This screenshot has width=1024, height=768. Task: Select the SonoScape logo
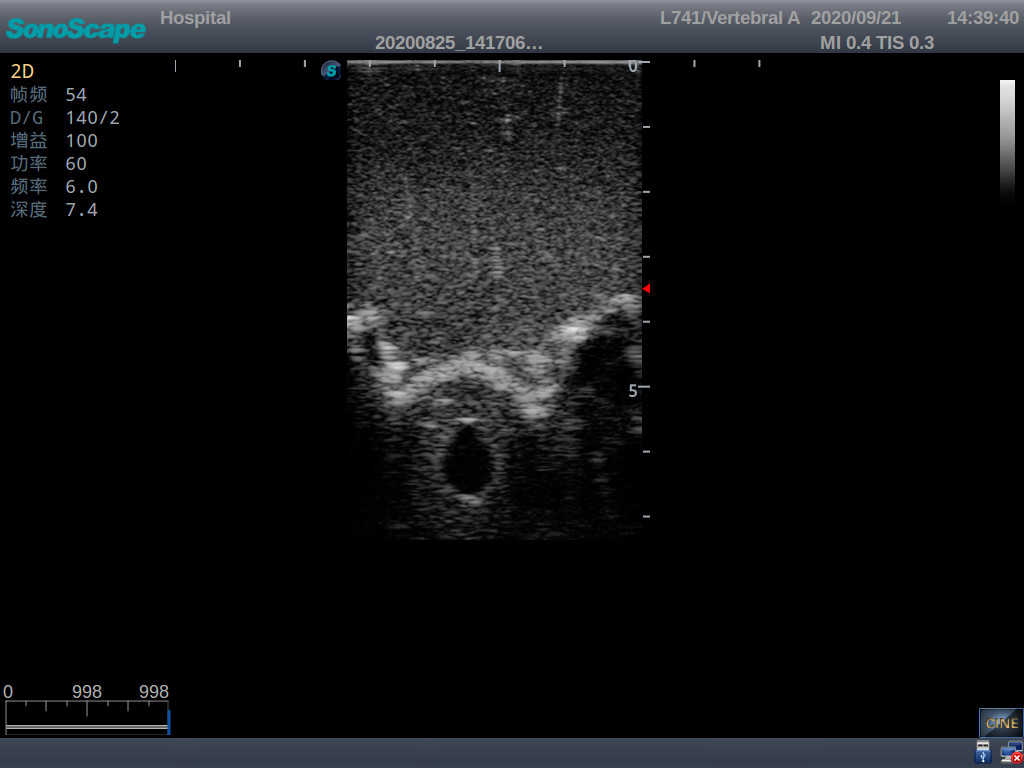click(75, 30)
